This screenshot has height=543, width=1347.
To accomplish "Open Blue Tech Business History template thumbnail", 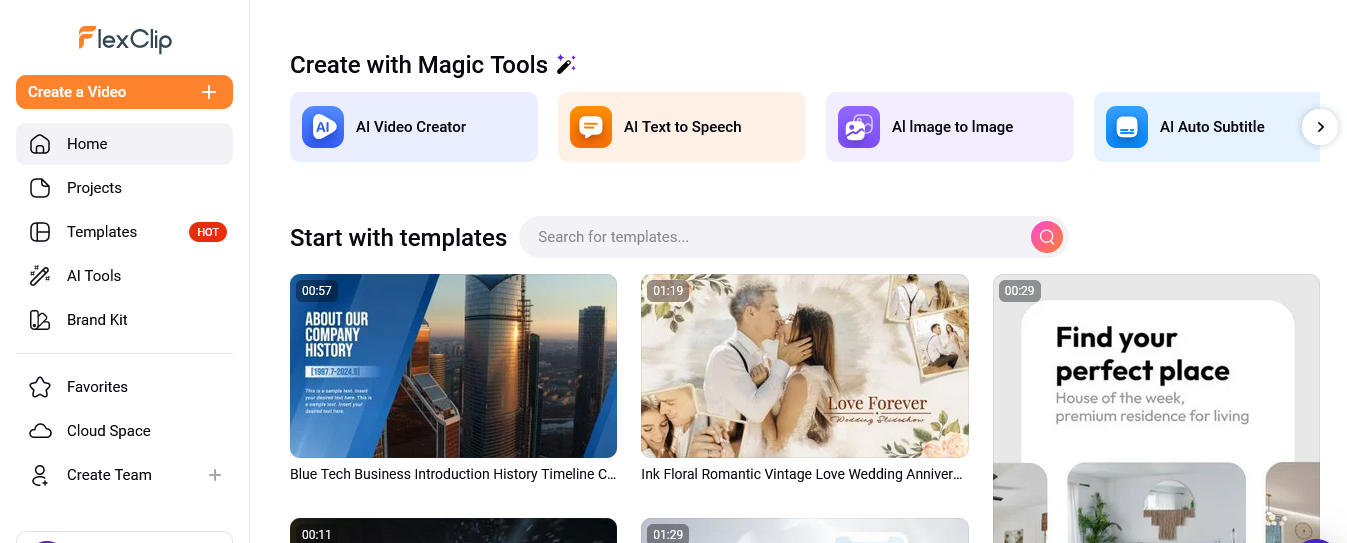I will [x=453, y=366].
